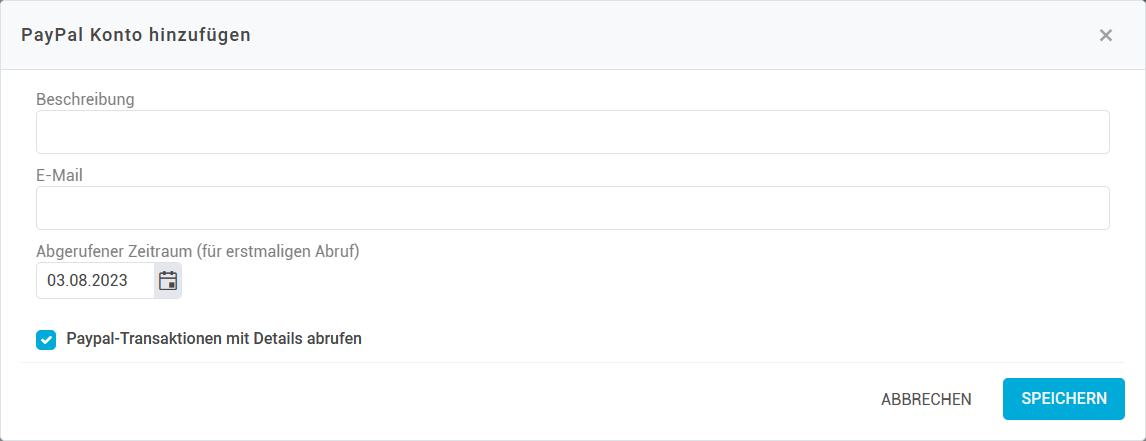The image size is (1146, 441).
Task: Click into the Beschreibung text field
Action: (572, 132)
